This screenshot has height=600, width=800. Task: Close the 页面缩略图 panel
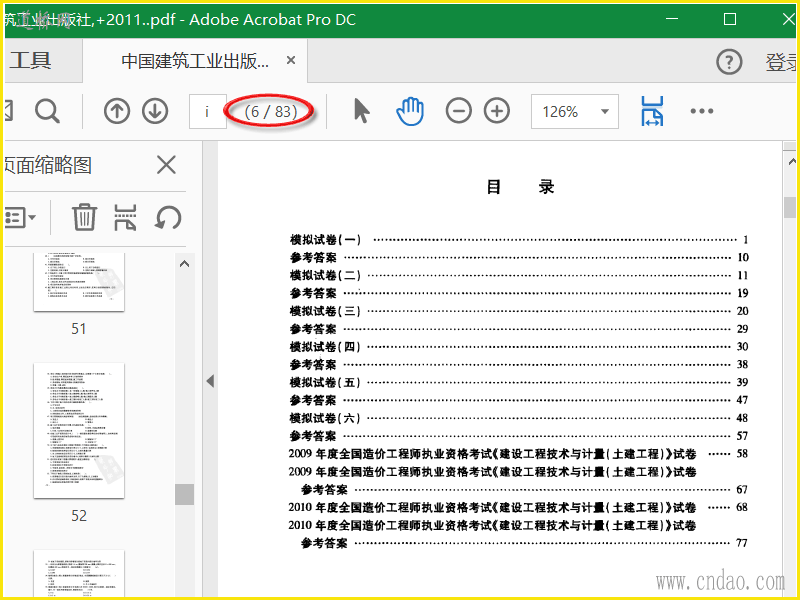tap(166, 165)
